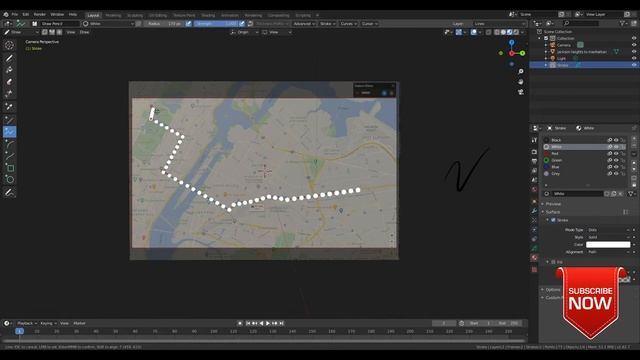Jump to the timeline start
The width and height of the screenshot is (640, 360).
[x=248, y=323]
